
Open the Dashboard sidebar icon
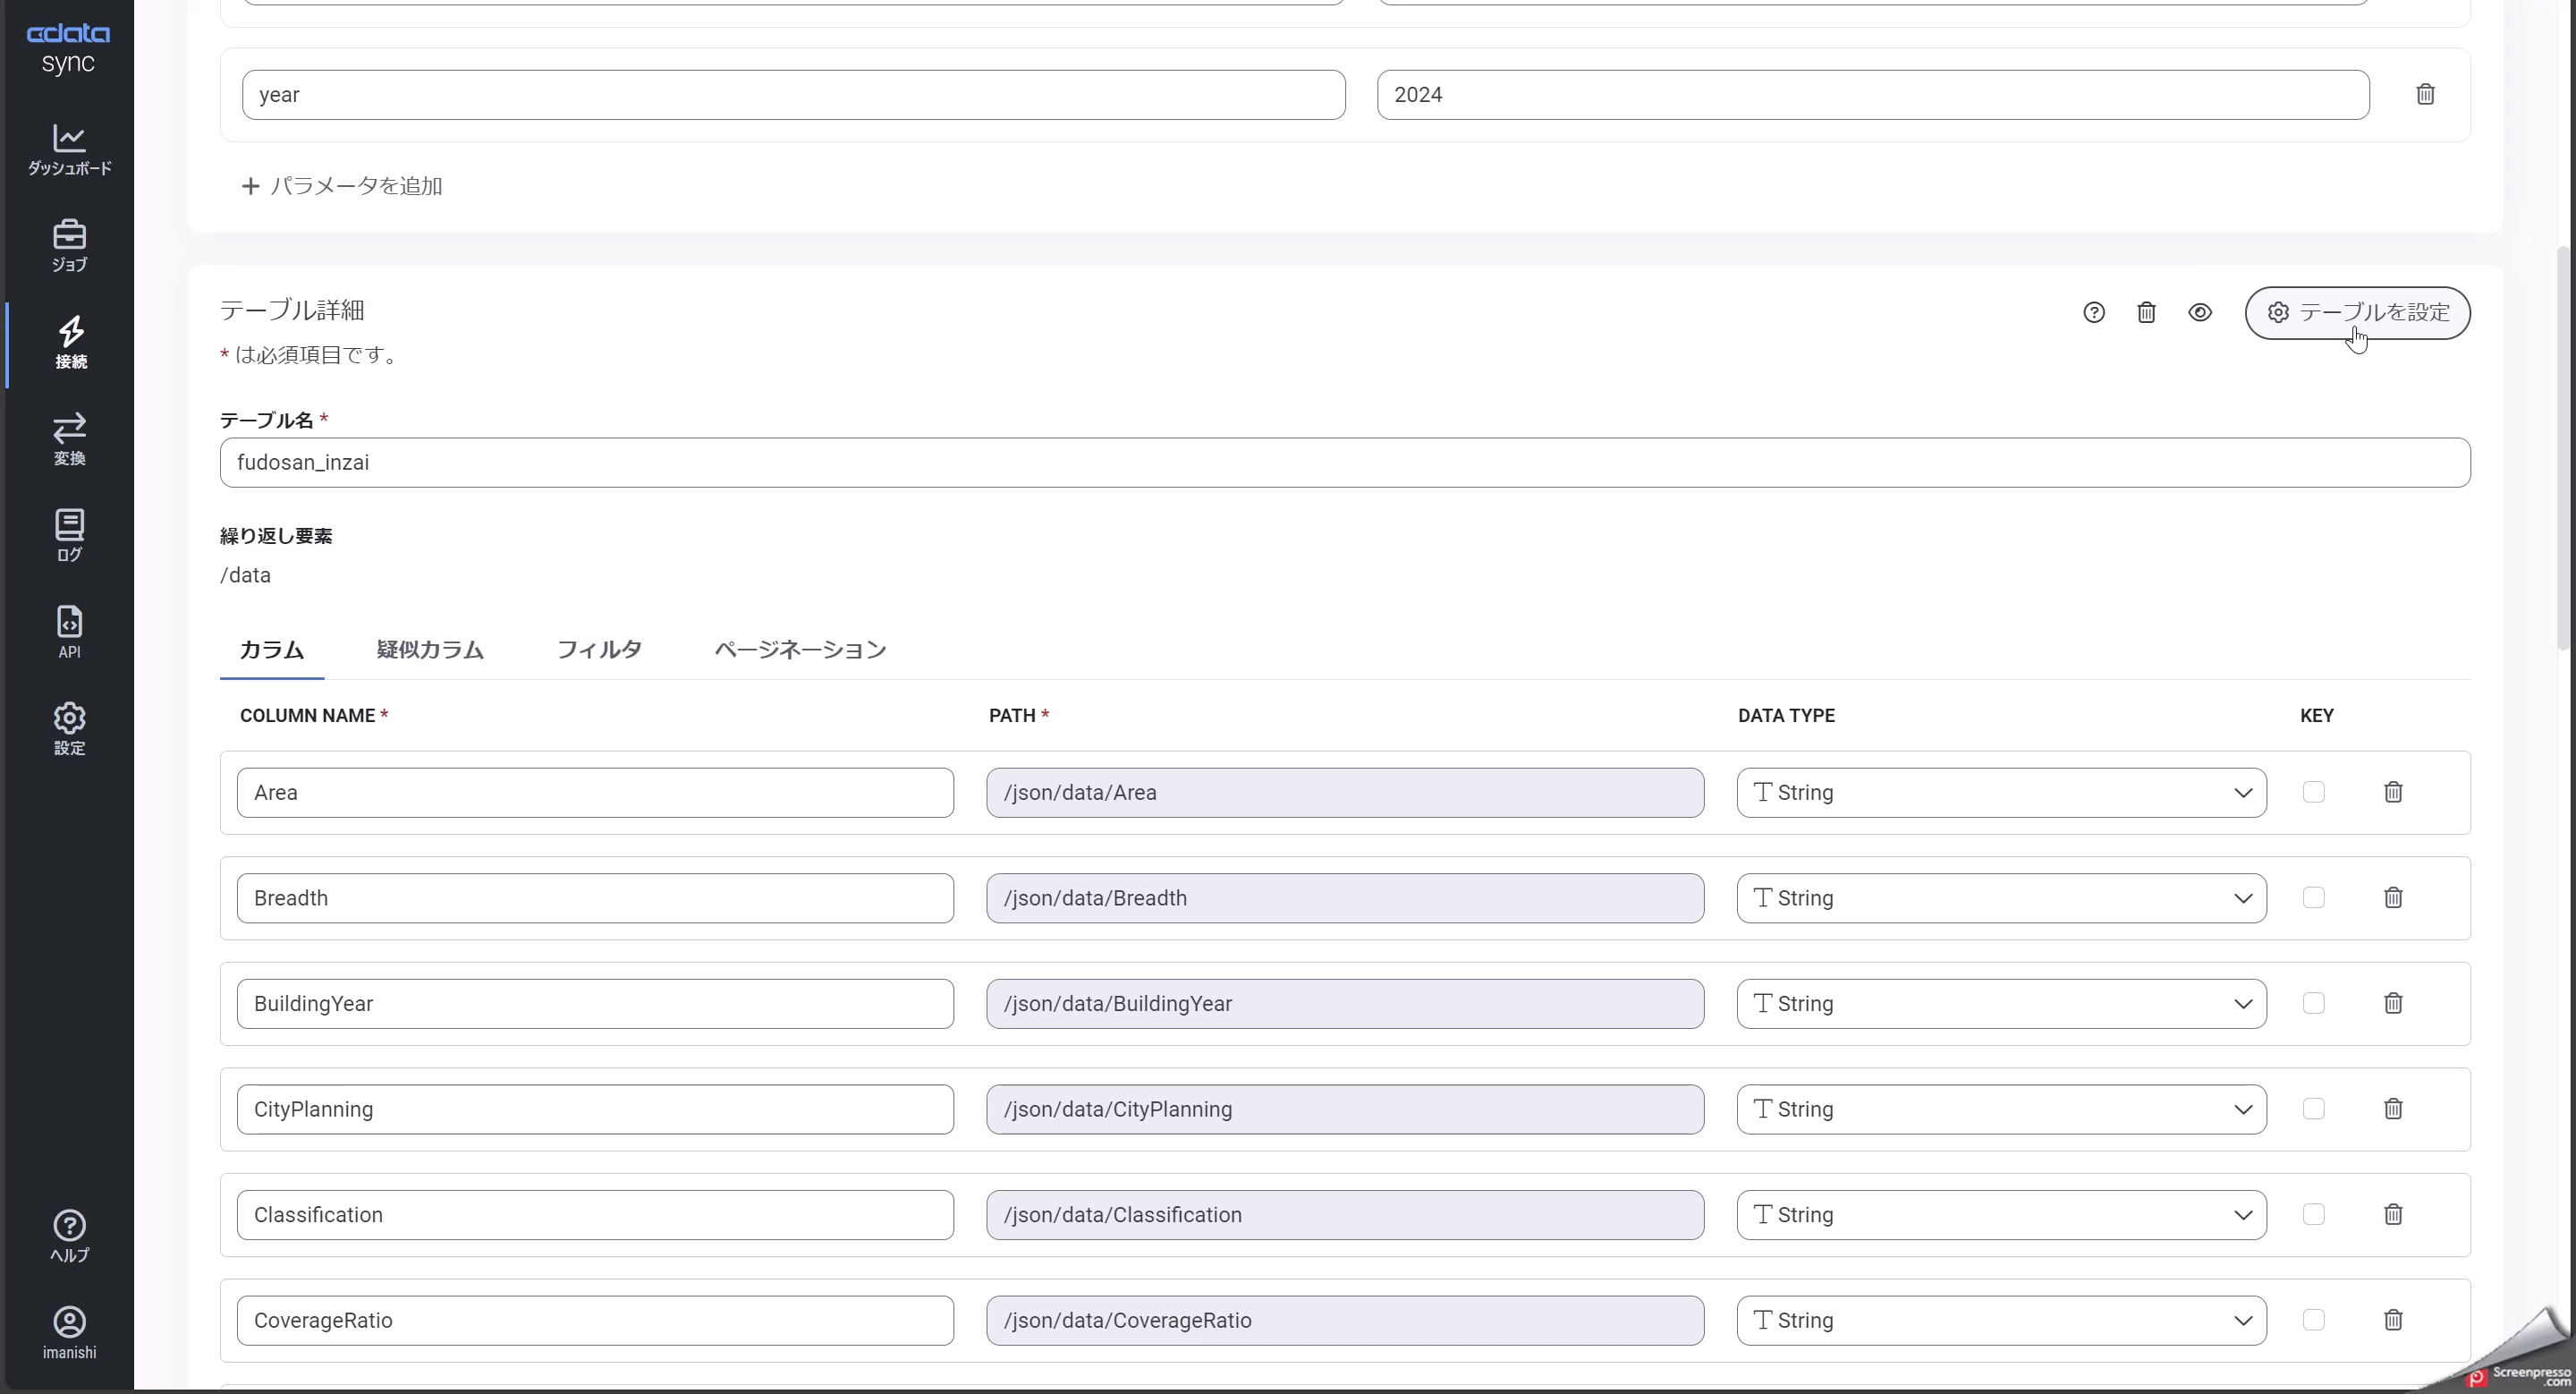(x=69, y=150)
